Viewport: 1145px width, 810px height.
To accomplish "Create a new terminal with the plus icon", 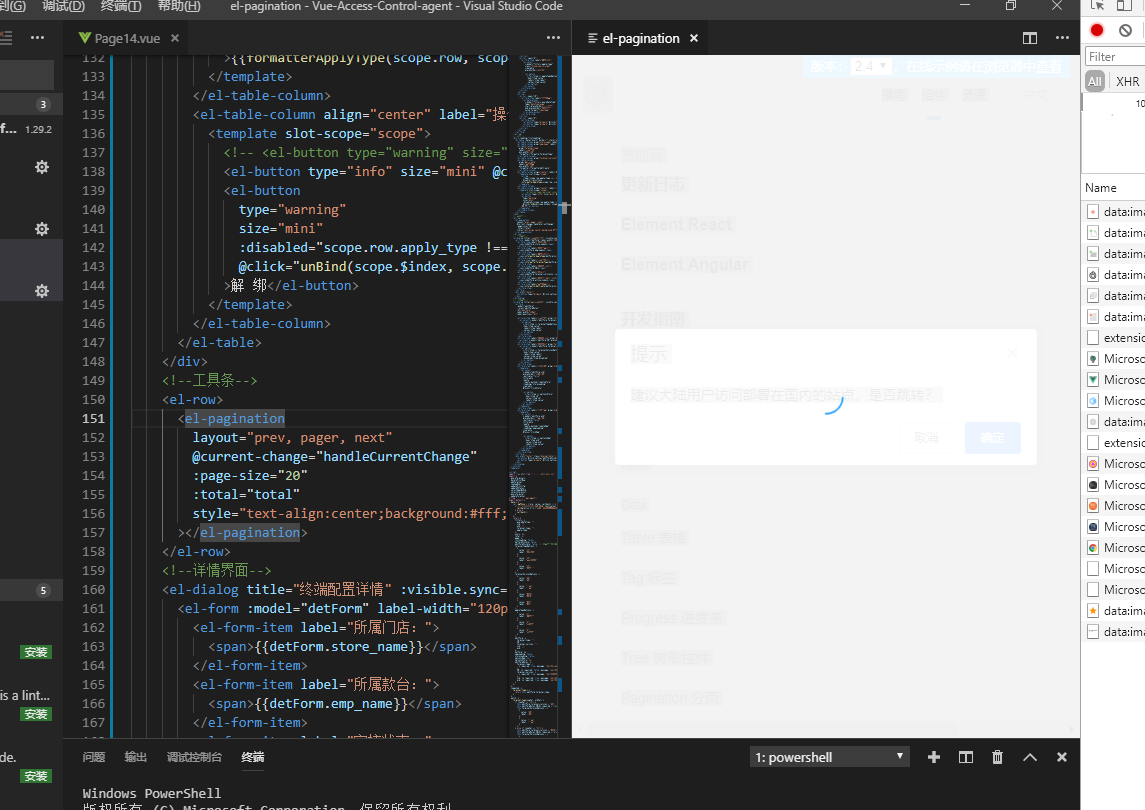I will [x=933, y=757].
